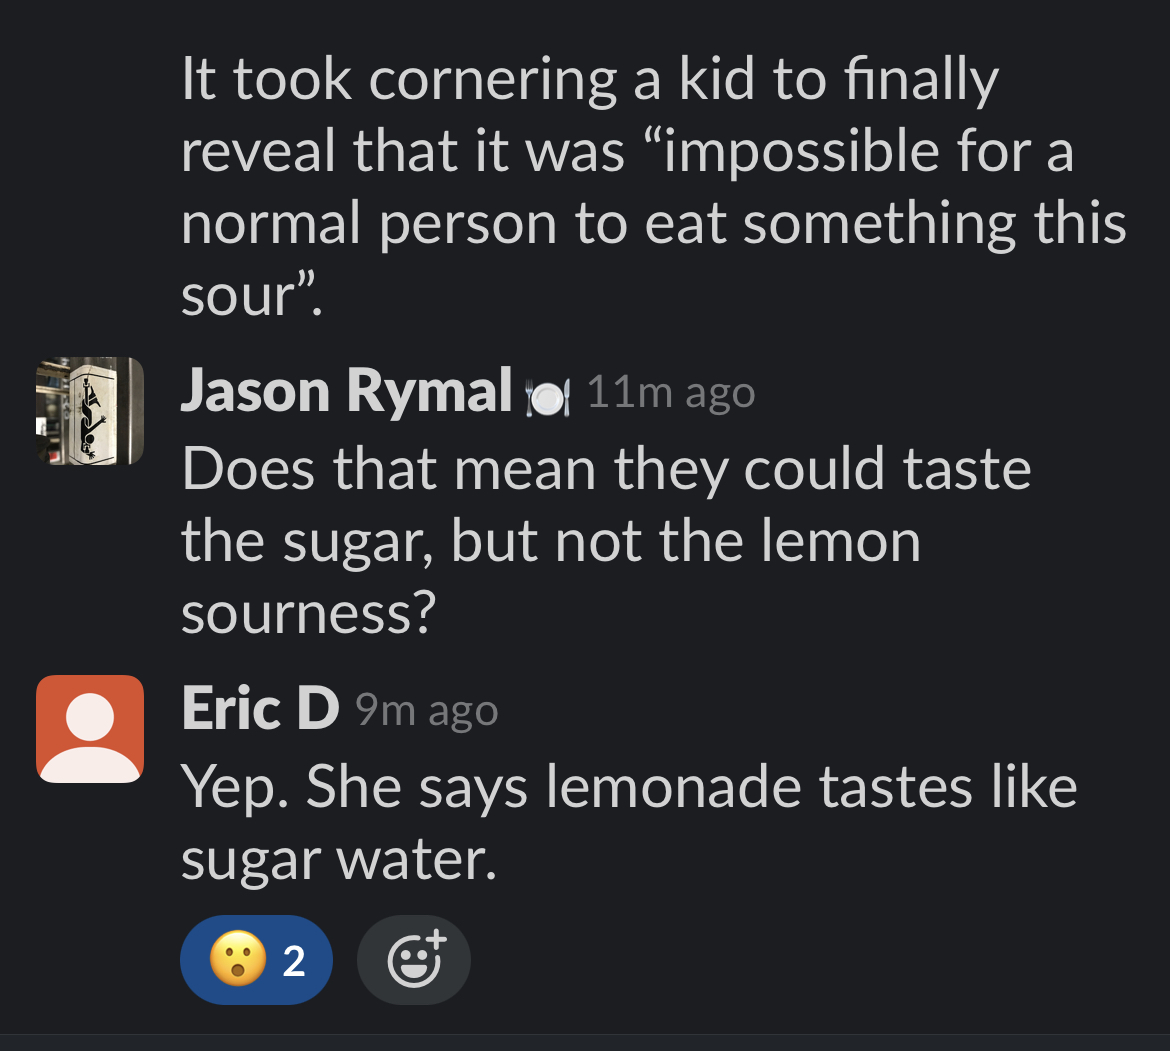The height and width of the screenshot is (1051, 1170).
Task: Add a new emoji reaction to Eric's message
Action: pyautogui.click(x=413, y=960)
